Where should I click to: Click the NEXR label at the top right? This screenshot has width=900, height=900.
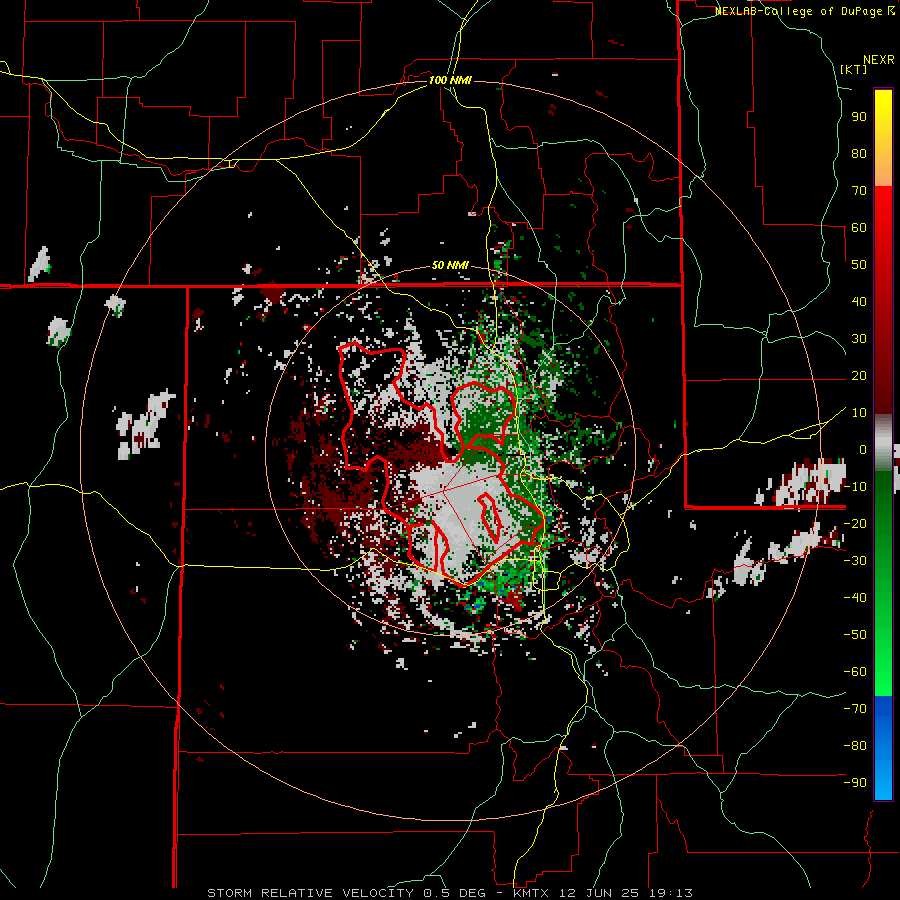[879, 60]
